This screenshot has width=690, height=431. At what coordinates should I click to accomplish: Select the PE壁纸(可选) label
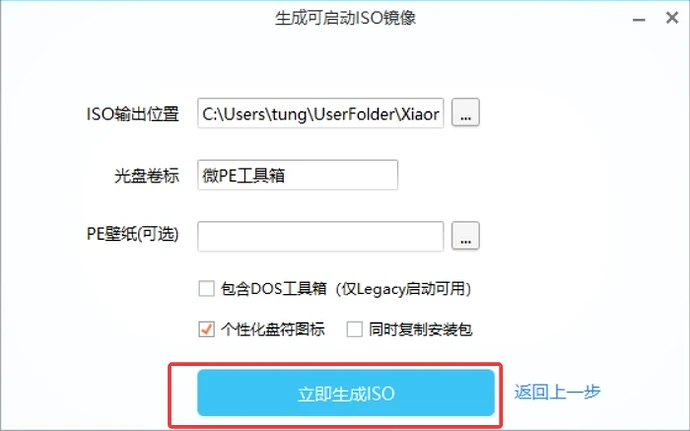click(133, 234)
